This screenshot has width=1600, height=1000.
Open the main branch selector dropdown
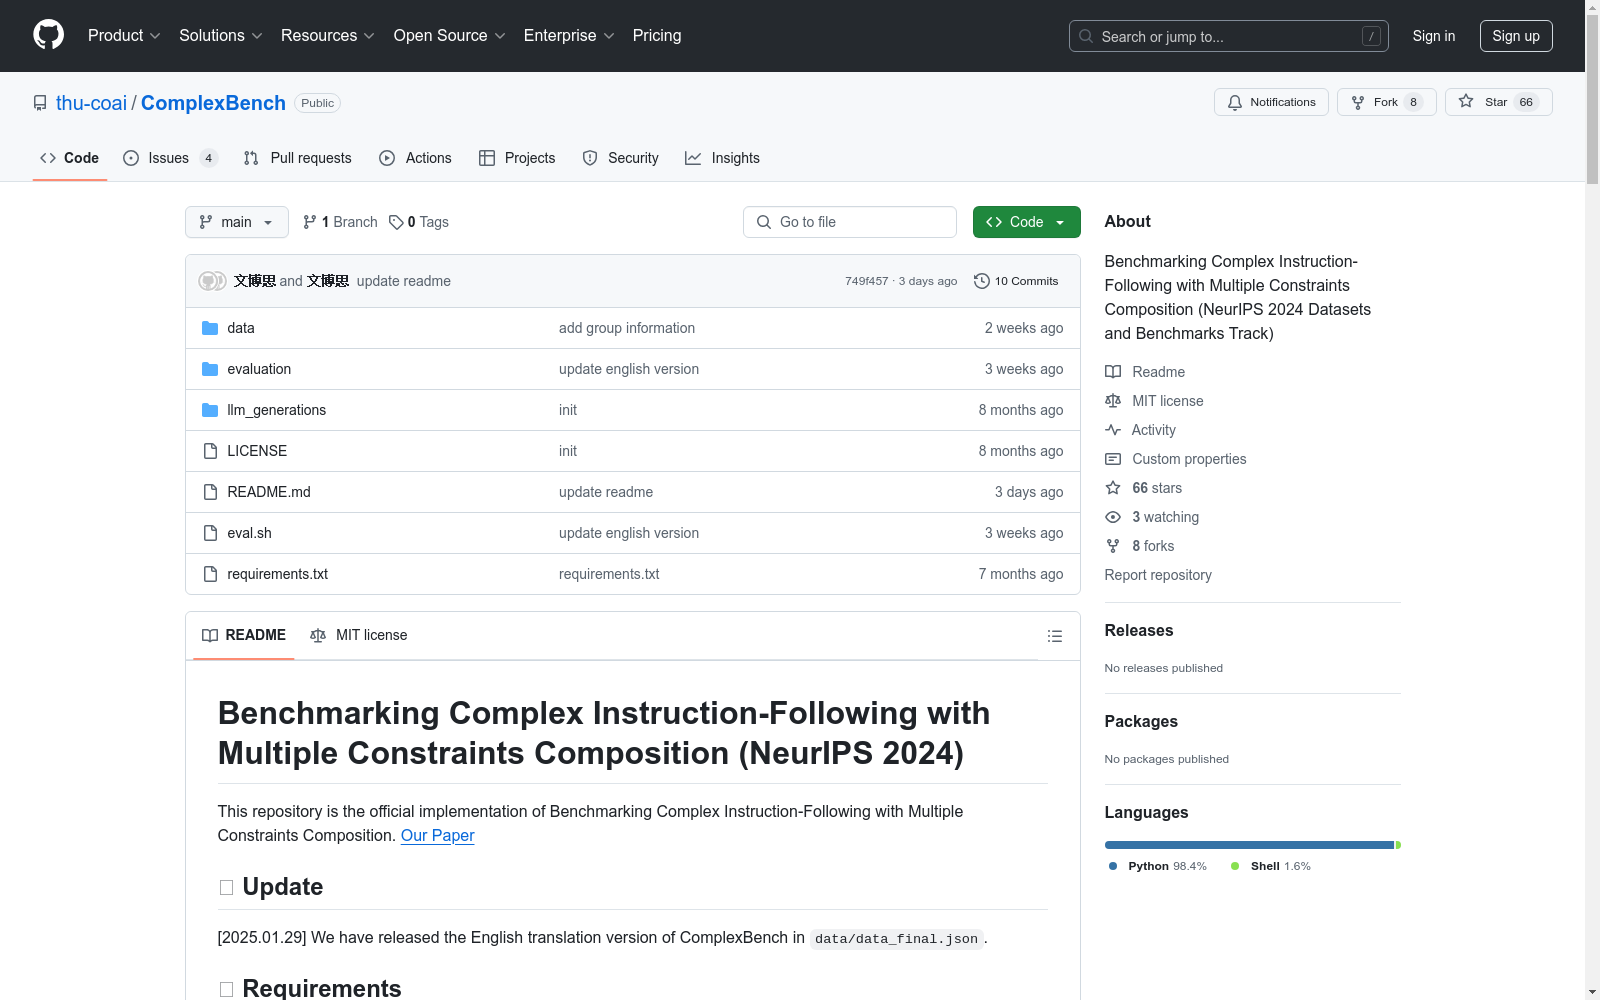(x=237, y=222)
